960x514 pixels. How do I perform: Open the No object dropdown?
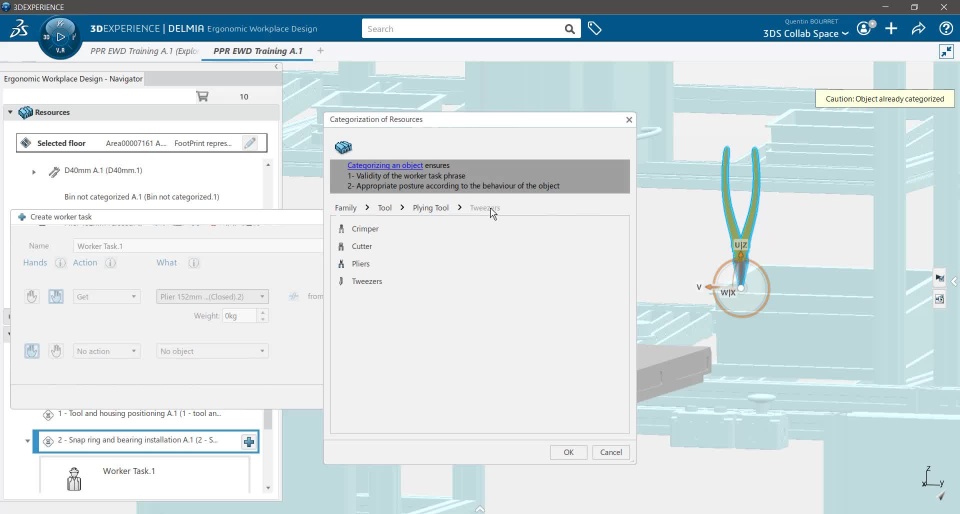click(x=212, y=351)
